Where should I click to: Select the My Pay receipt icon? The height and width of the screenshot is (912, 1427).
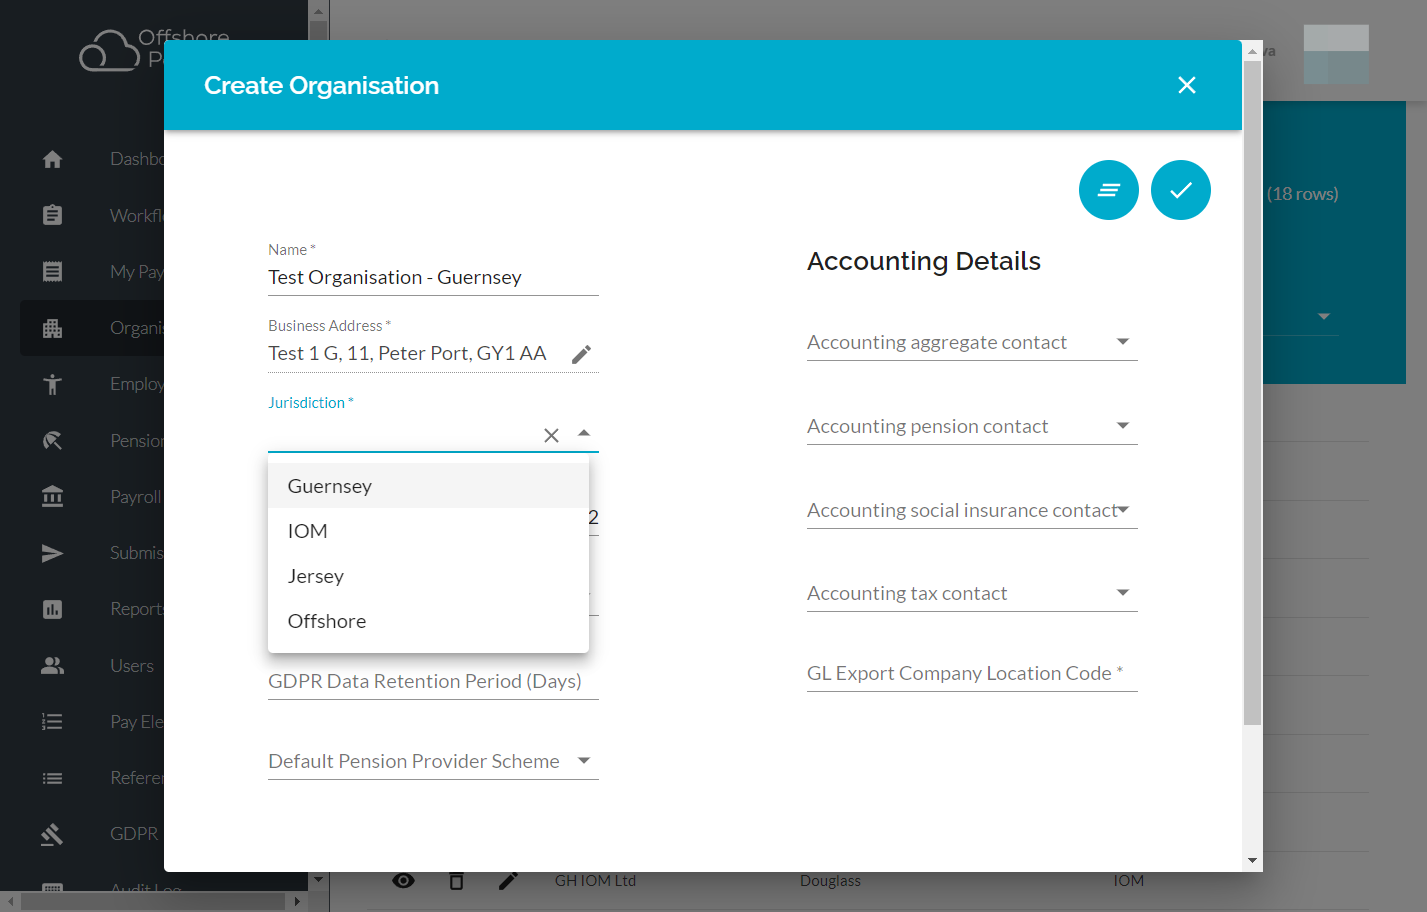pos(53,271)
